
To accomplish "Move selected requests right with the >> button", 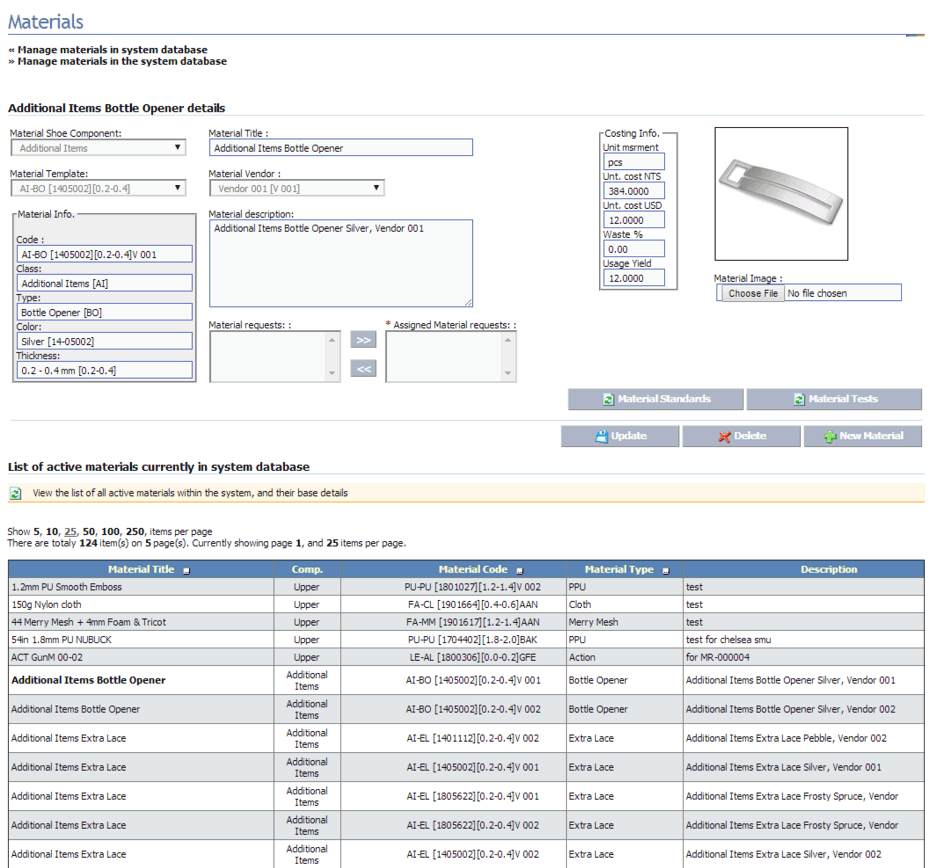I will pos(363,340).
